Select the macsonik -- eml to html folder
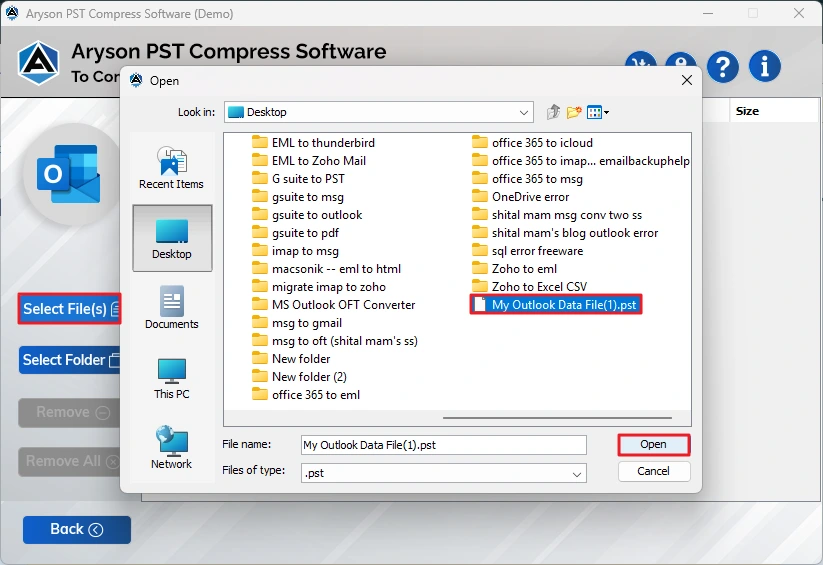The image size is (823, 565). (x=326, y=269)
